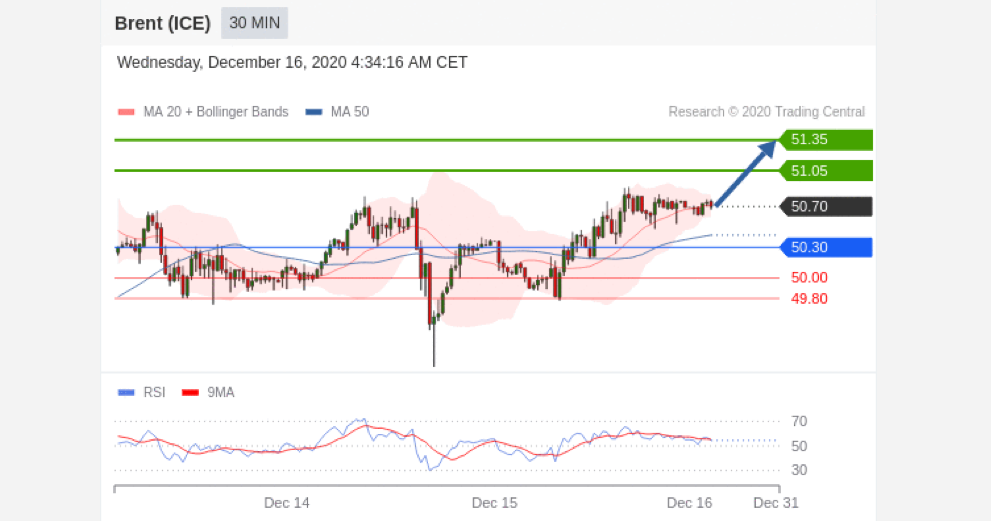
Task: Click the RSI legend blue swatch
Action: (126, 393)
